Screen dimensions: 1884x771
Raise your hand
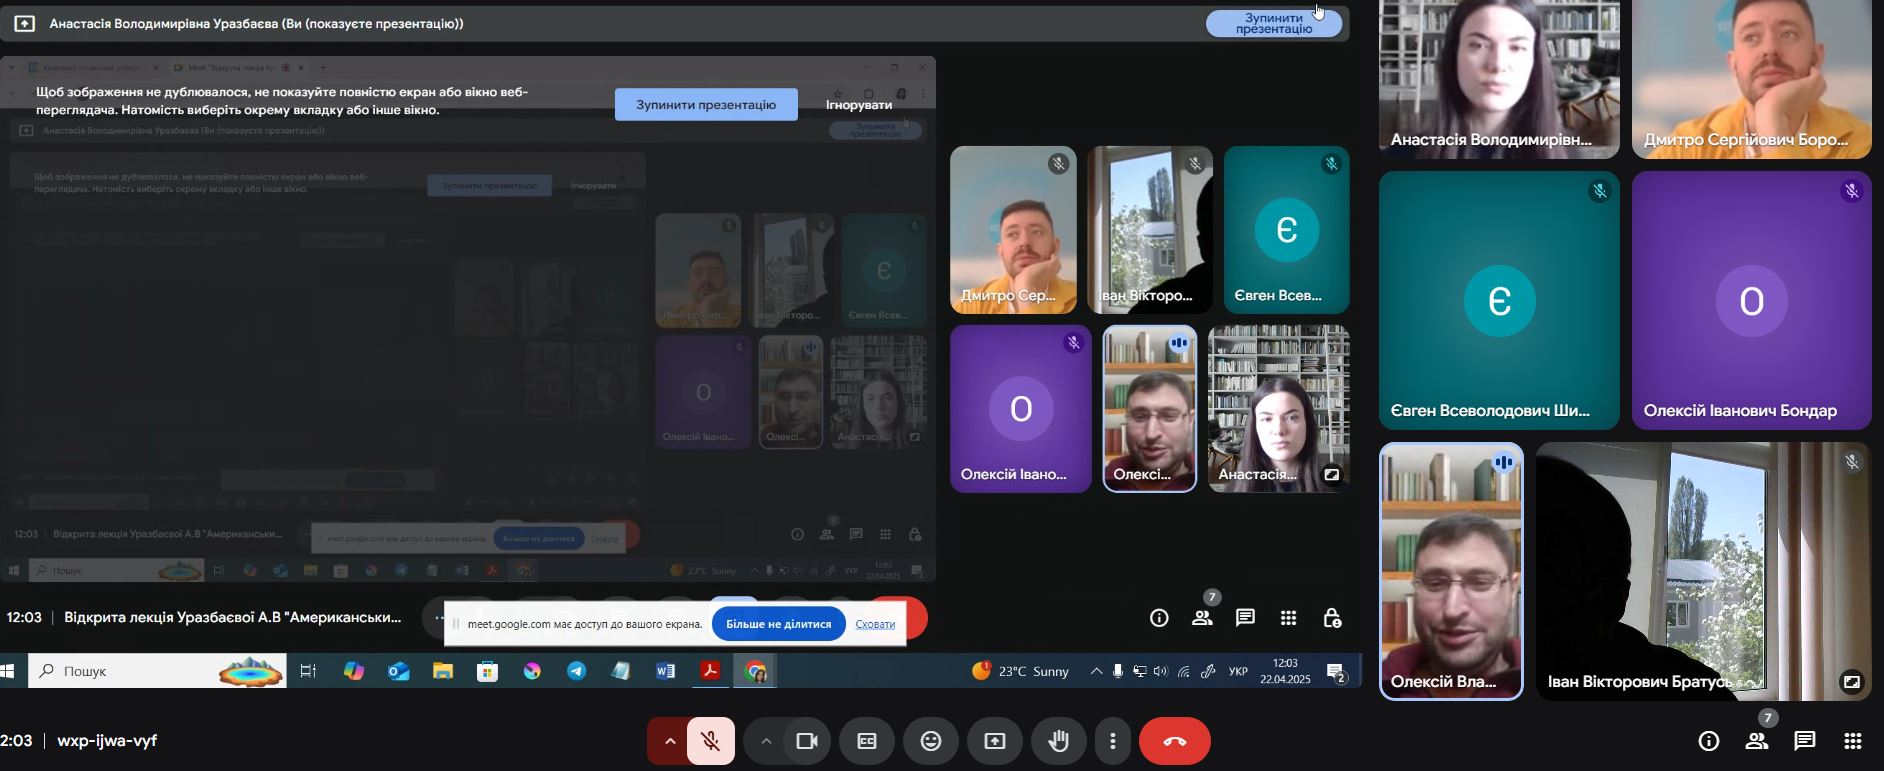point(1058,741)
